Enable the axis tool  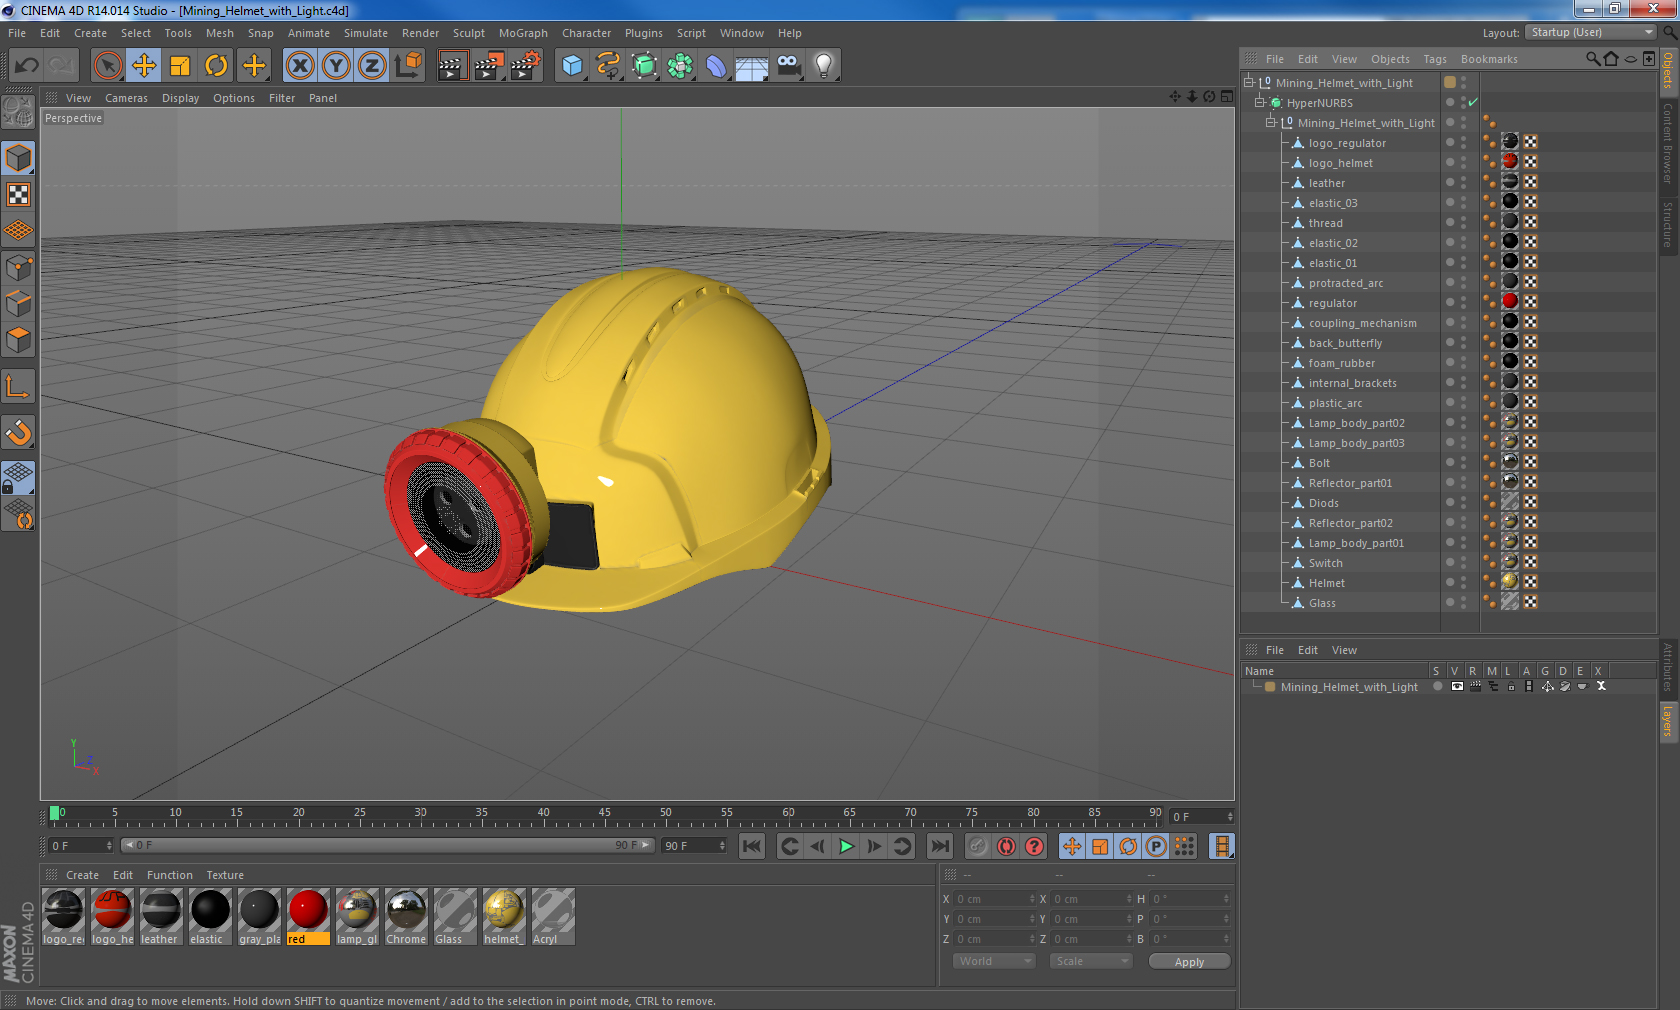pos(19,387)
